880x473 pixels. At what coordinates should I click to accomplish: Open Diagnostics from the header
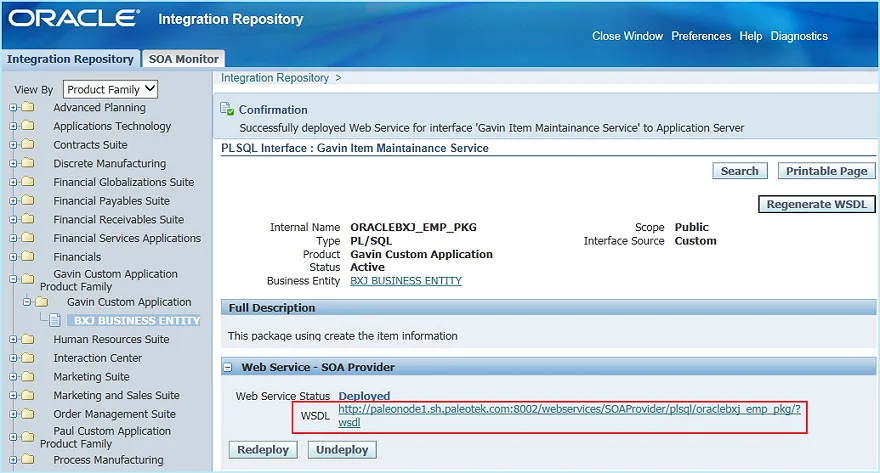click(x=799, y=36)
